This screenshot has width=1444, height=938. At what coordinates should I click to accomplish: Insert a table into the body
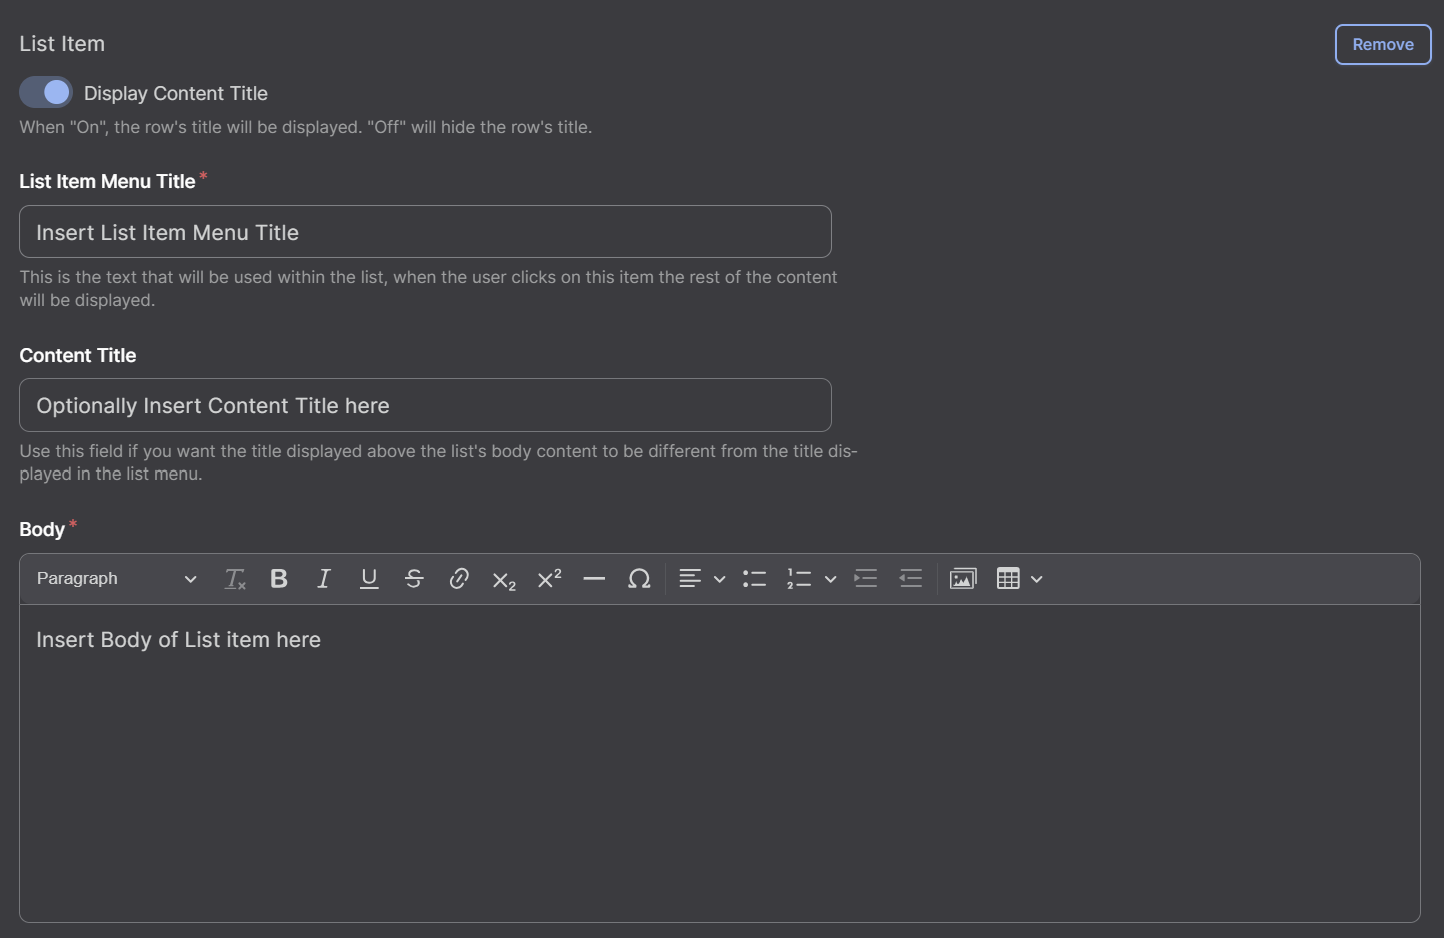coord(1008,579)
